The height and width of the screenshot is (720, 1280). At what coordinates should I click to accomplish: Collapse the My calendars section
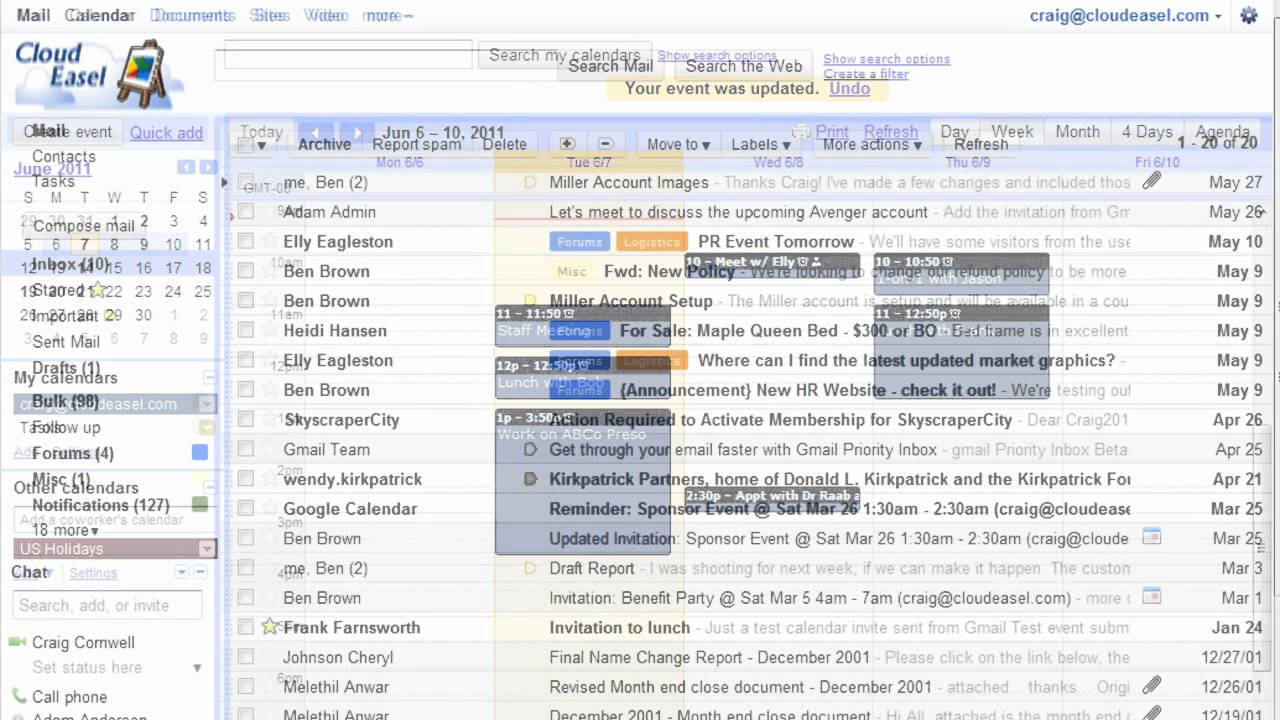tap(209, 377)
